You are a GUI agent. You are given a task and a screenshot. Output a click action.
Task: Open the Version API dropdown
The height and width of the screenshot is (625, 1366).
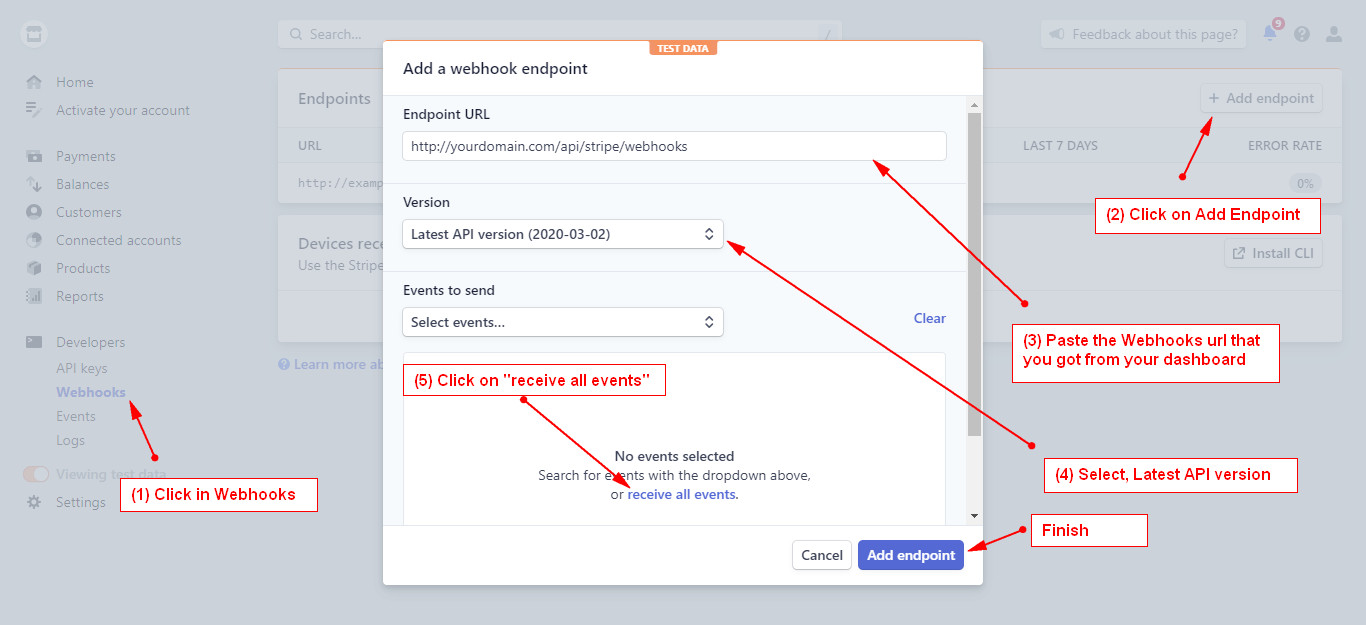[x=562, y=234]
